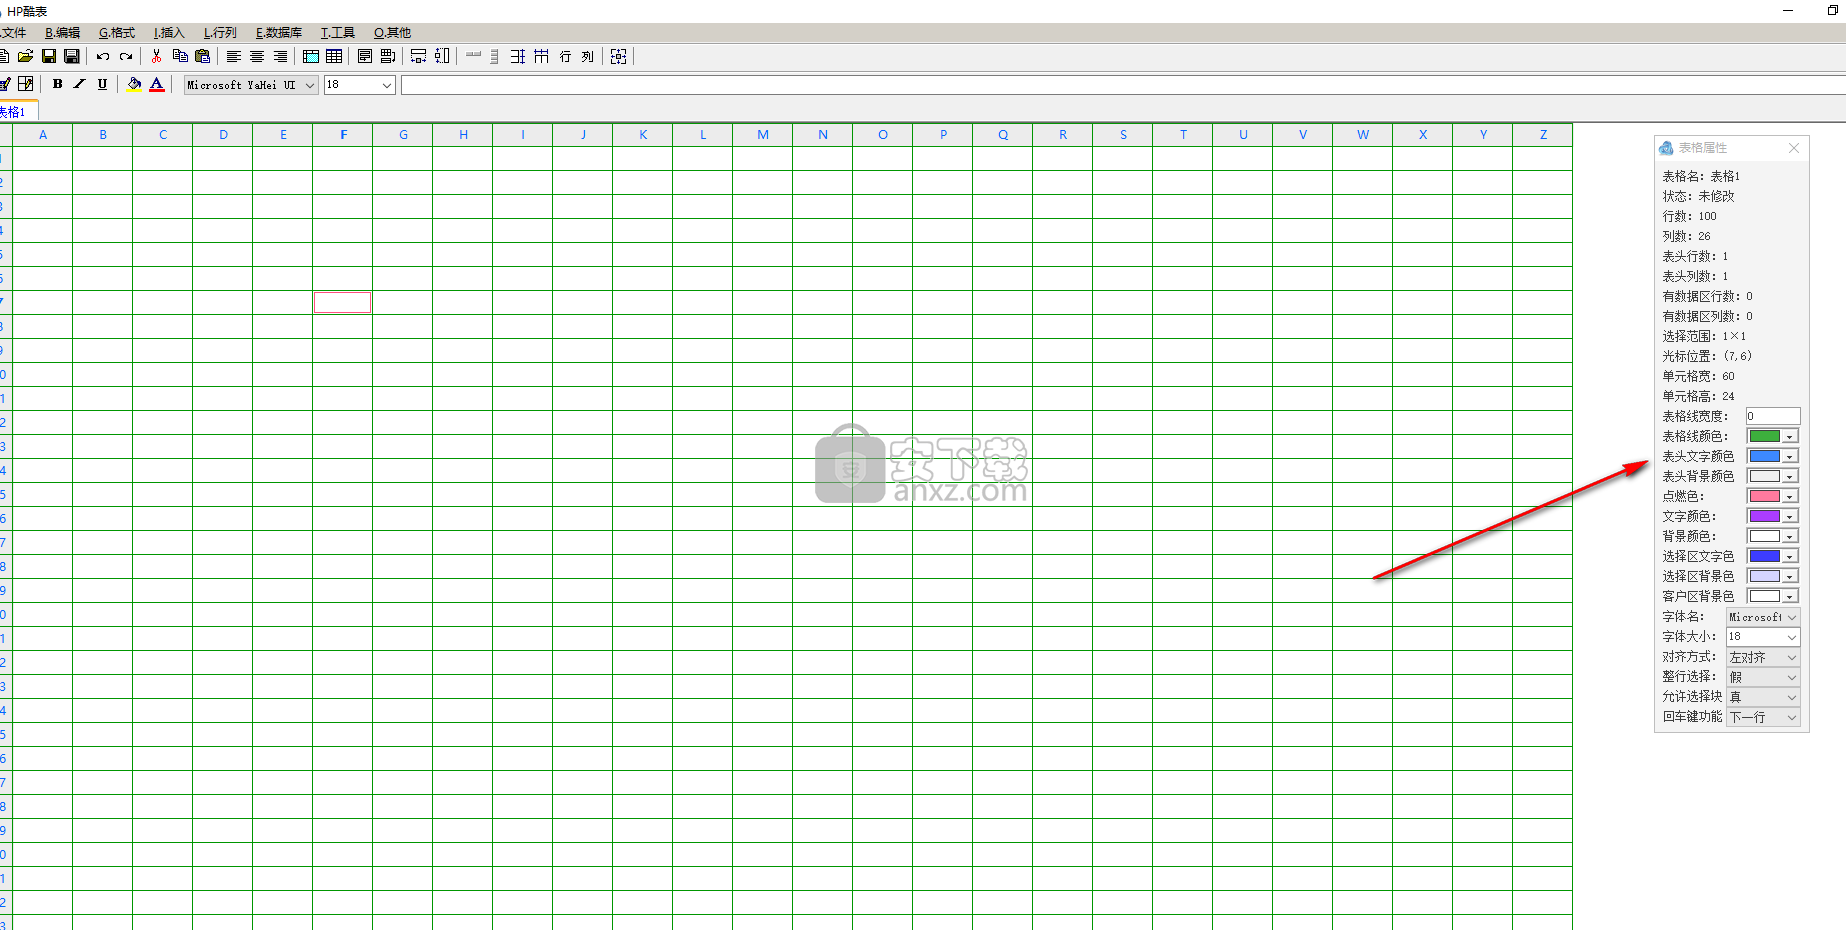The image size is (1846, 930).
Task: Click the second gray save-as floppy icon
Action: click(72, 56)
